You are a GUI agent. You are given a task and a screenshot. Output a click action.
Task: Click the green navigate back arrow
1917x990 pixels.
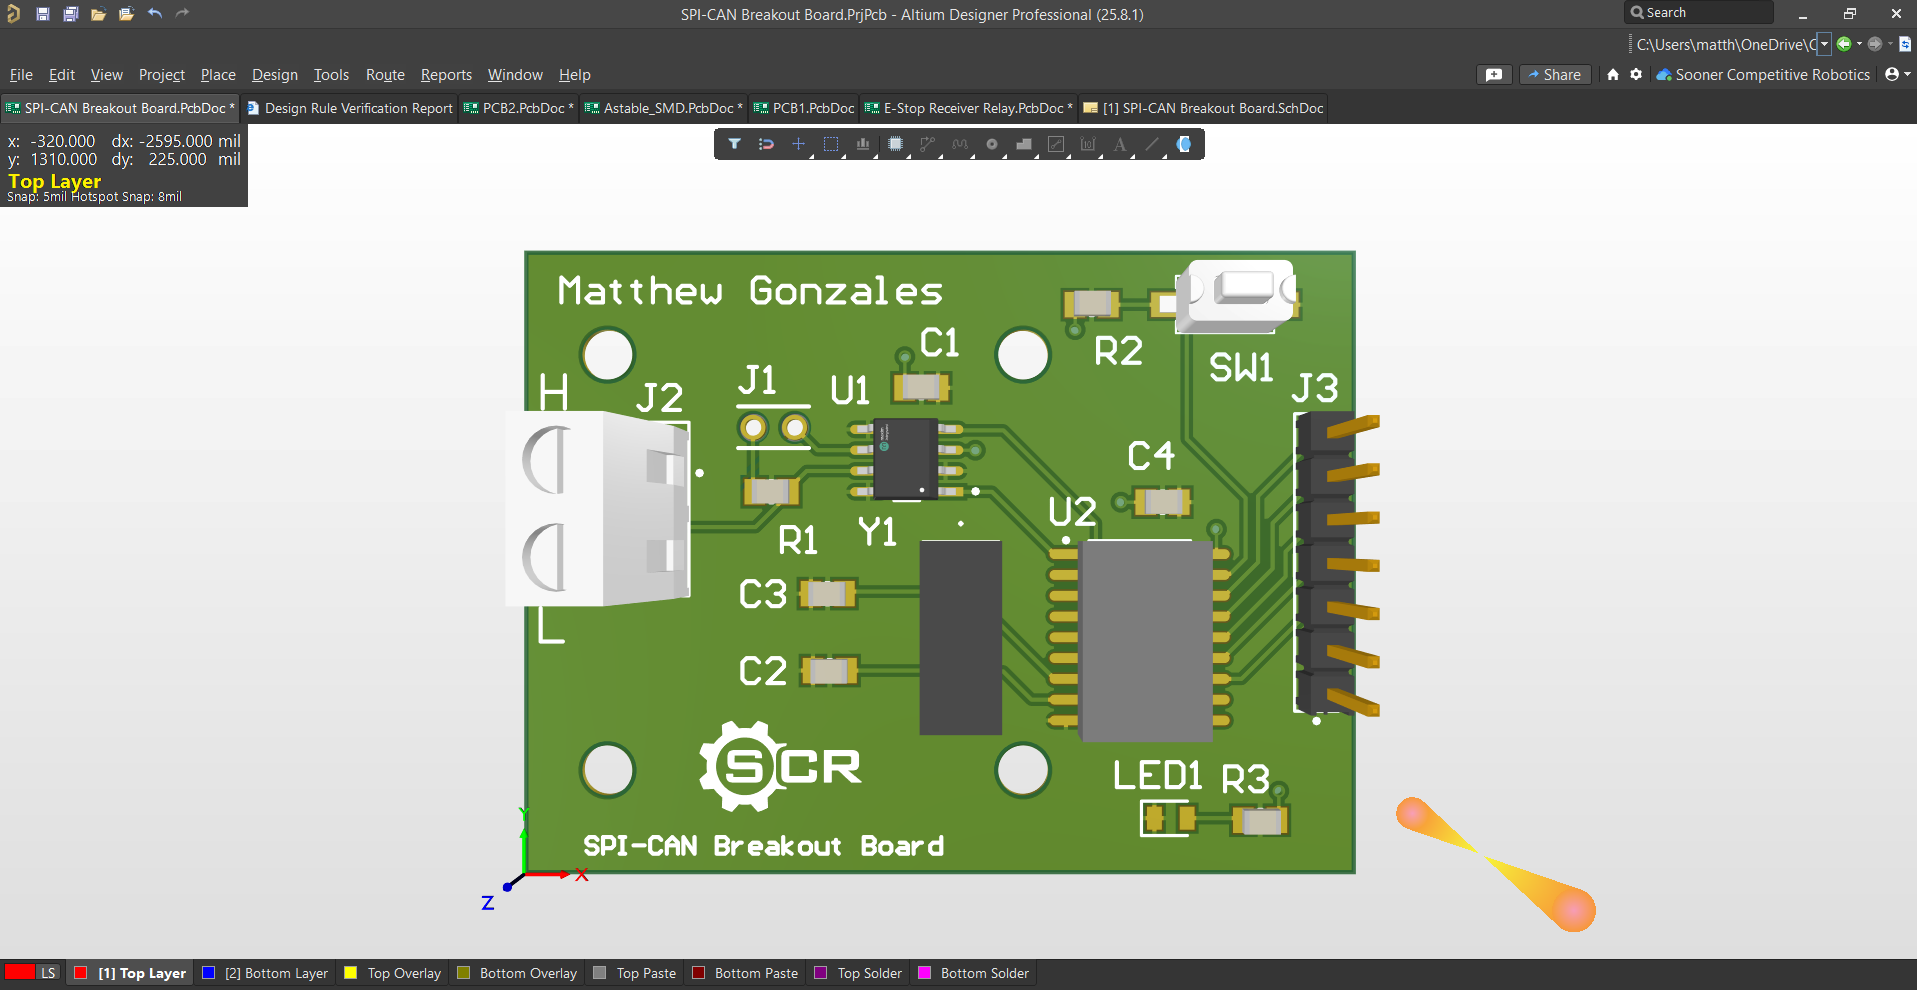tap(1844, 44)
